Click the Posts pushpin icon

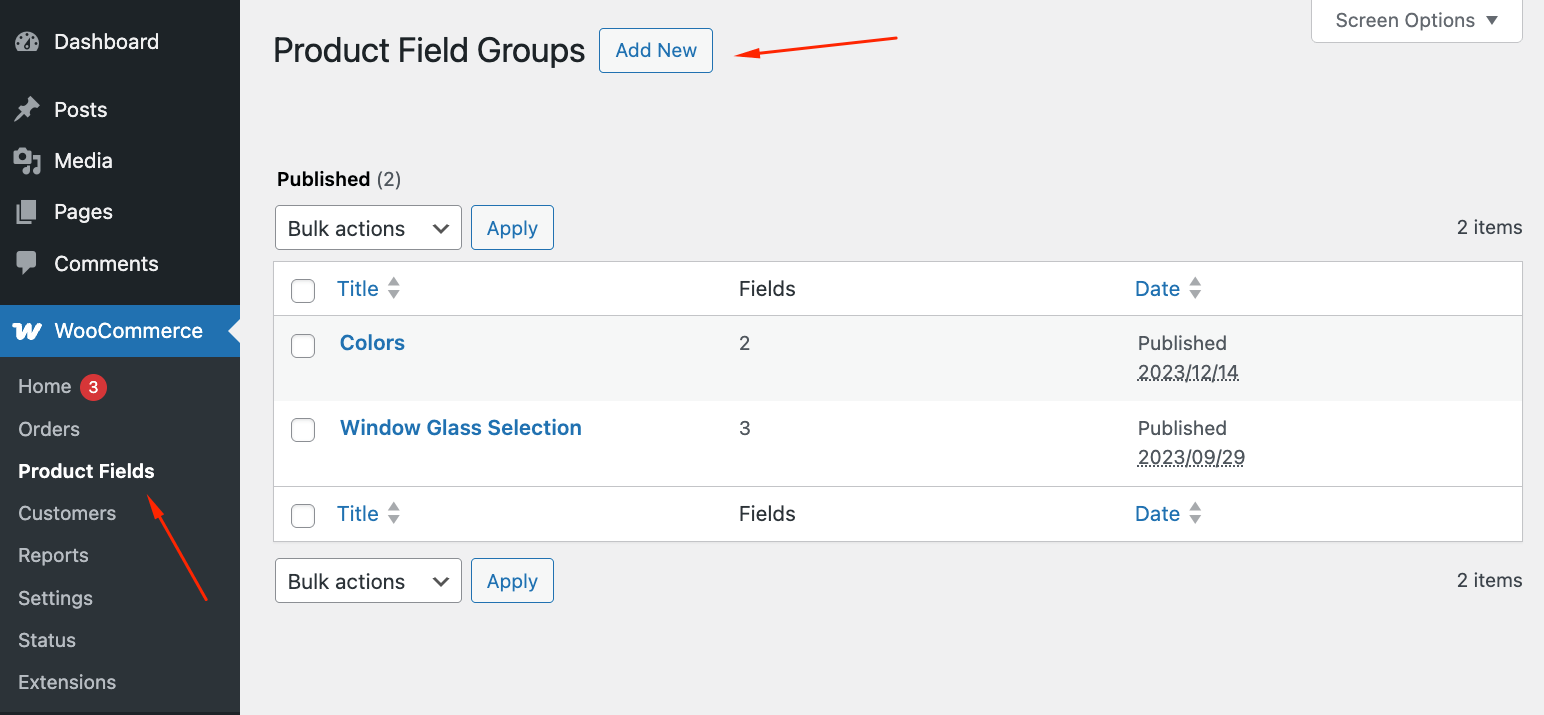25,109
